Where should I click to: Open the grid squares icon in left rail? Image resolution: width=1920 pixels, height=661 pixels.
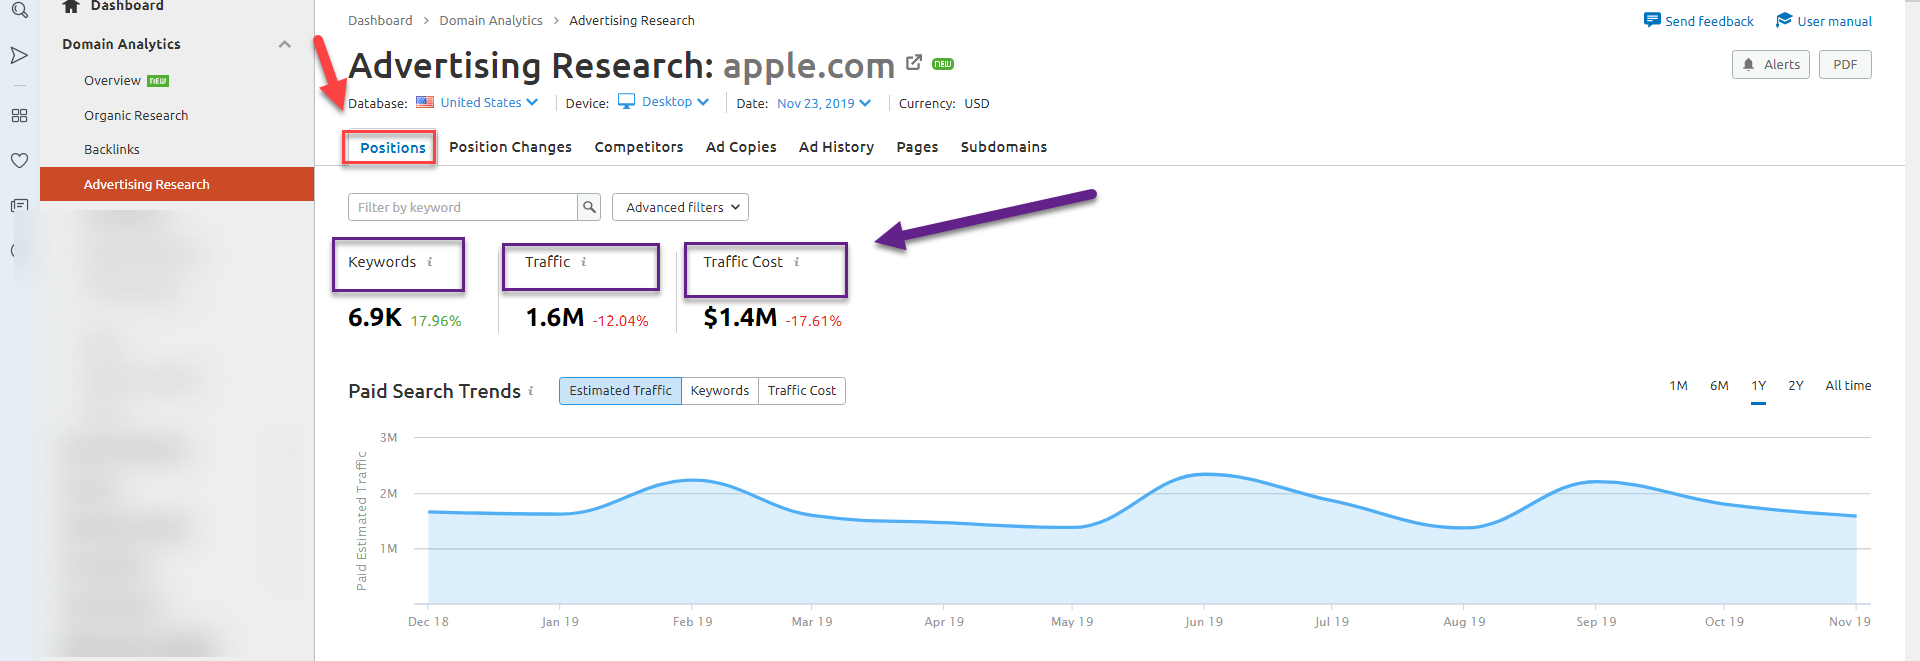(x=19, y=116)
